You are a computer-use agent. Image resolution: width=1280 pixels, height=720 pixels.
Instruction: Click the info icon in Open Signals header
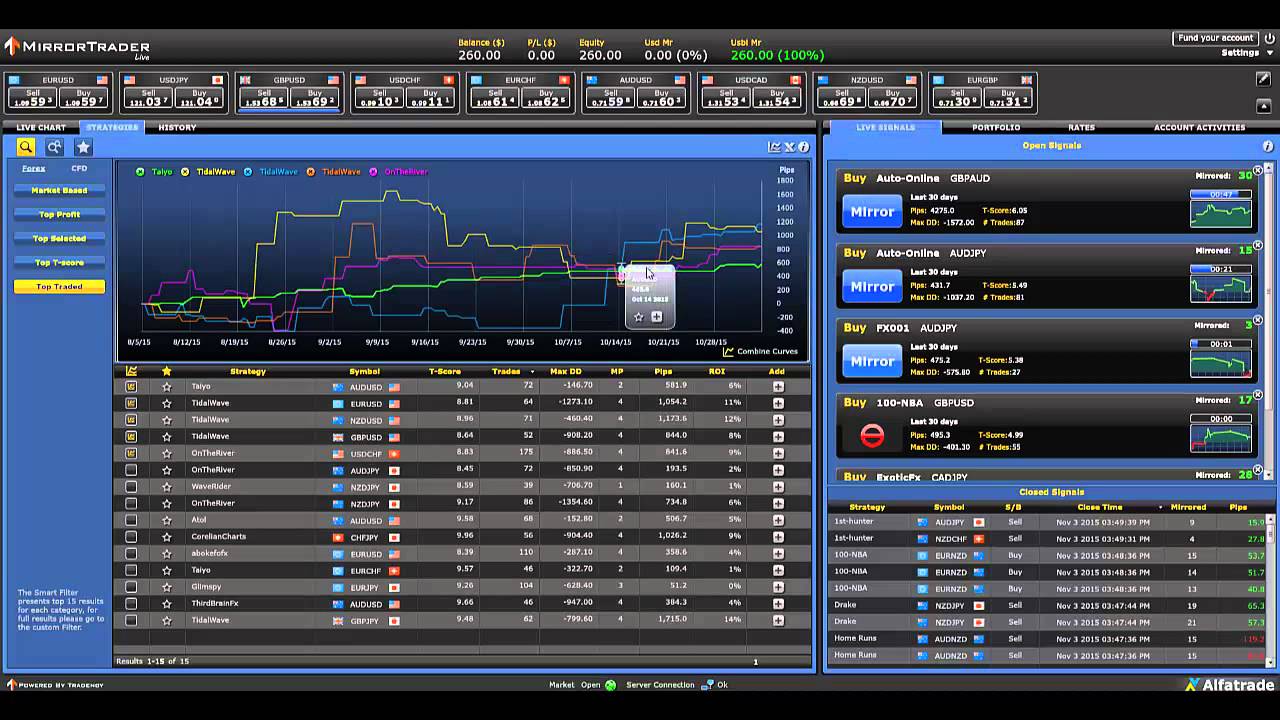click(1268, 146)
